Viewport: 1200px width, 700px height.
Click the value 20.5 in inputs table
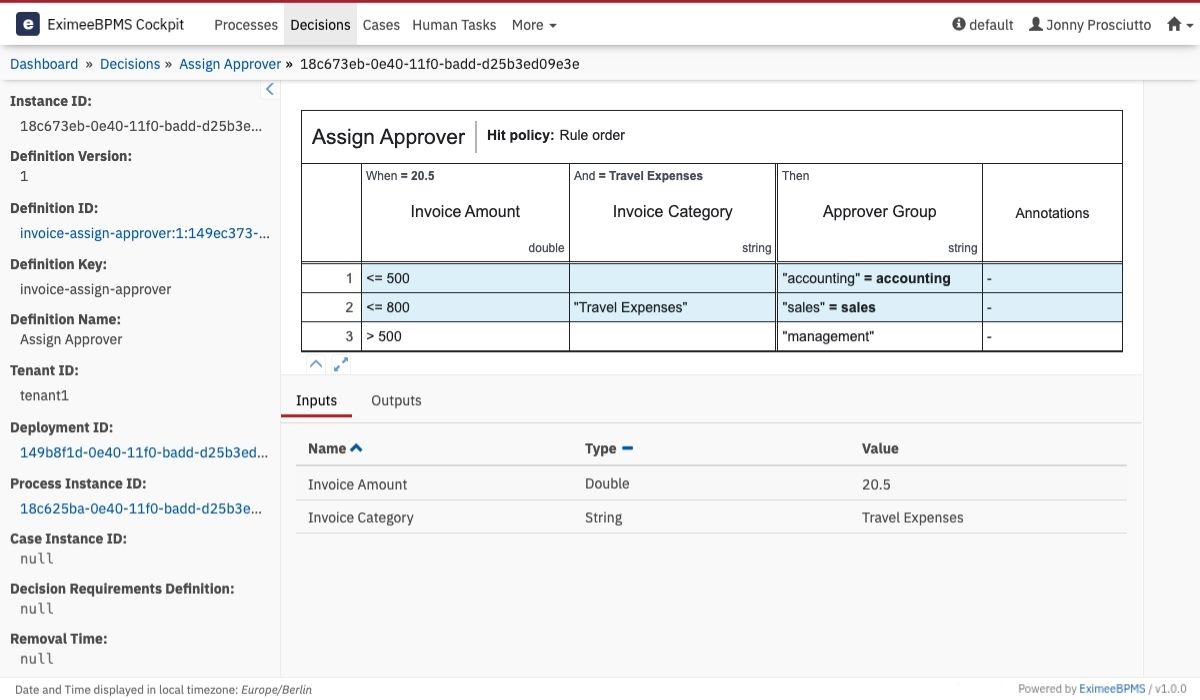[876, 484]
